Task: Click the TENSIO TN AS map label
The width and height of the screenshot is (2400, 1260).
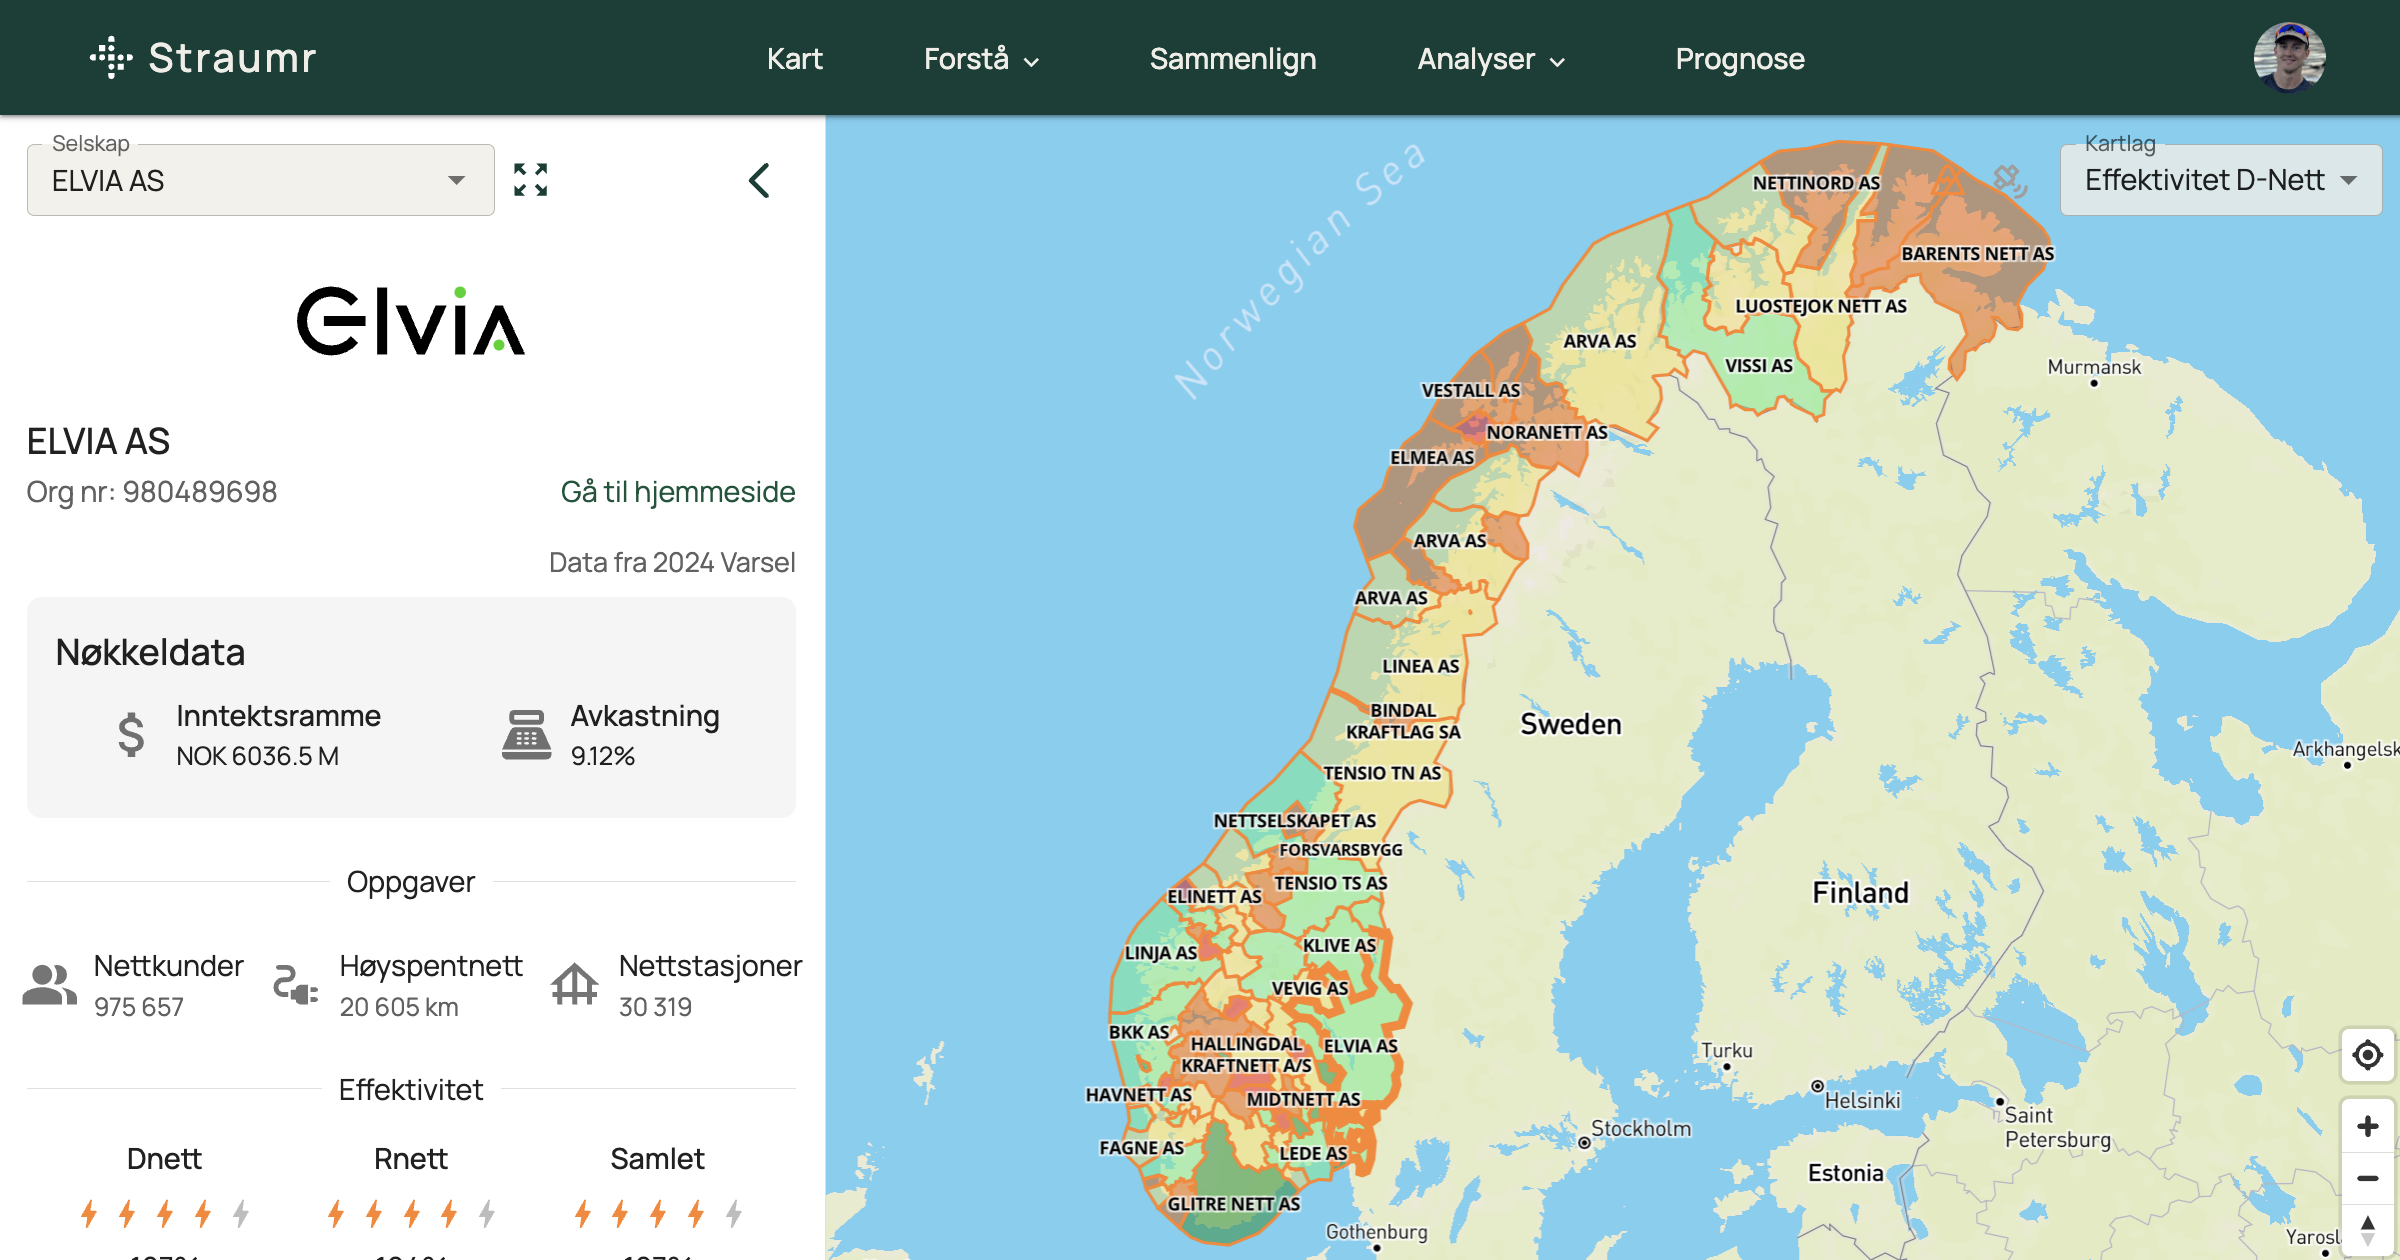Action: coord(1382,773)
